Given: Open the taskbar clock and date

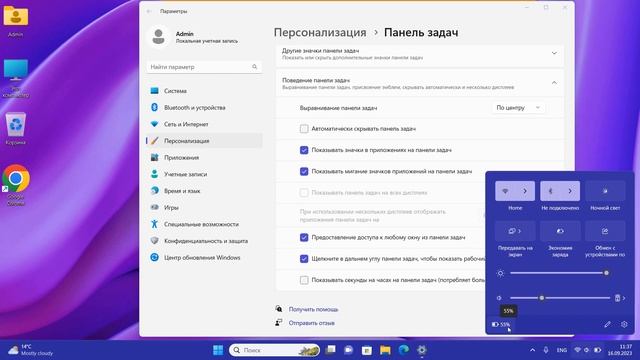Looking at the screenshot, I should pos(620,350).
